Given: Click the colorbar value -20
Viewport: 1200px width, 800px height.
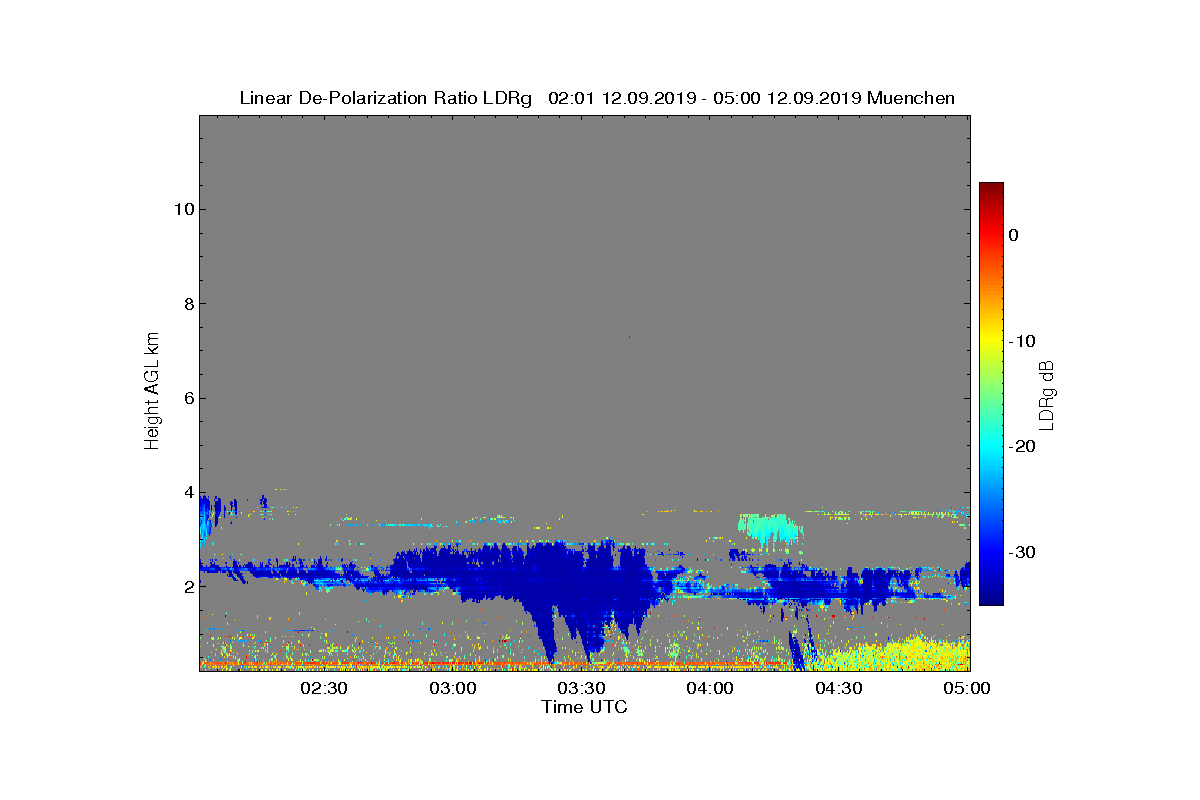Looking at the screenshot, I should 1021,446.
